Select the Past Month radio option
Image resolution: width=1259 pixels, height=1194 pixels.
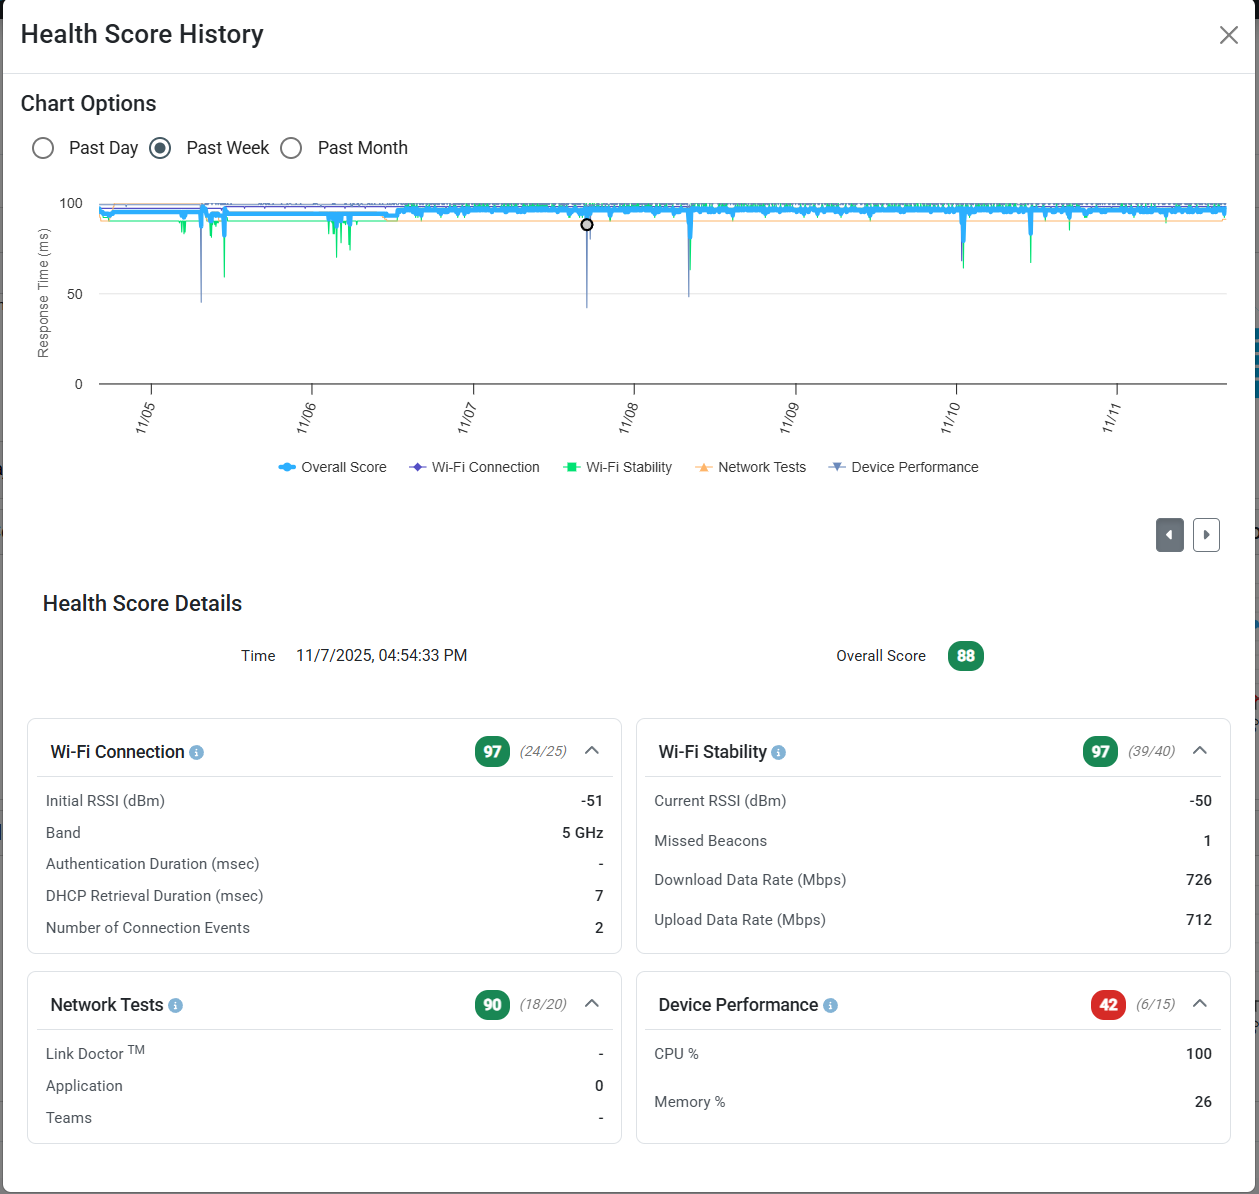tap(291, 148)
